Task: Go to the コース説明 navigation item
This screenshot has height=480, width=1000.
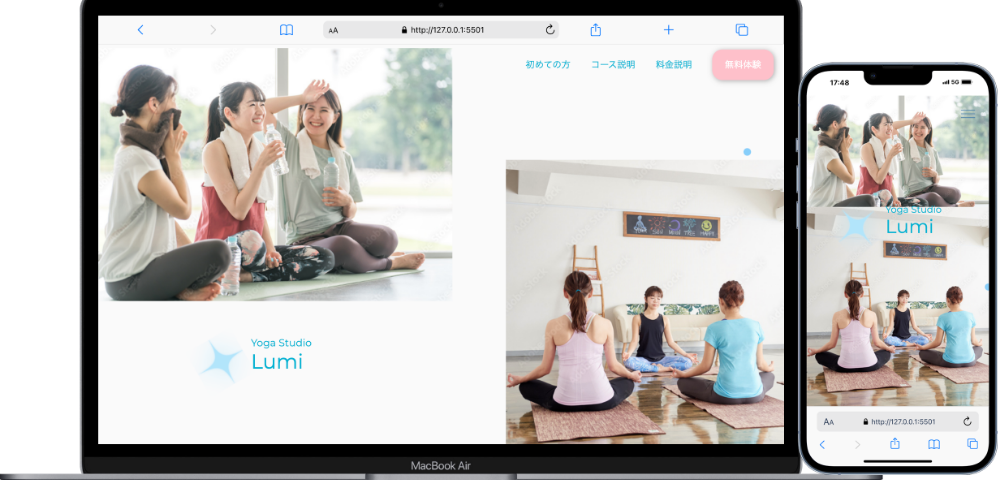Action: point(612,65)
